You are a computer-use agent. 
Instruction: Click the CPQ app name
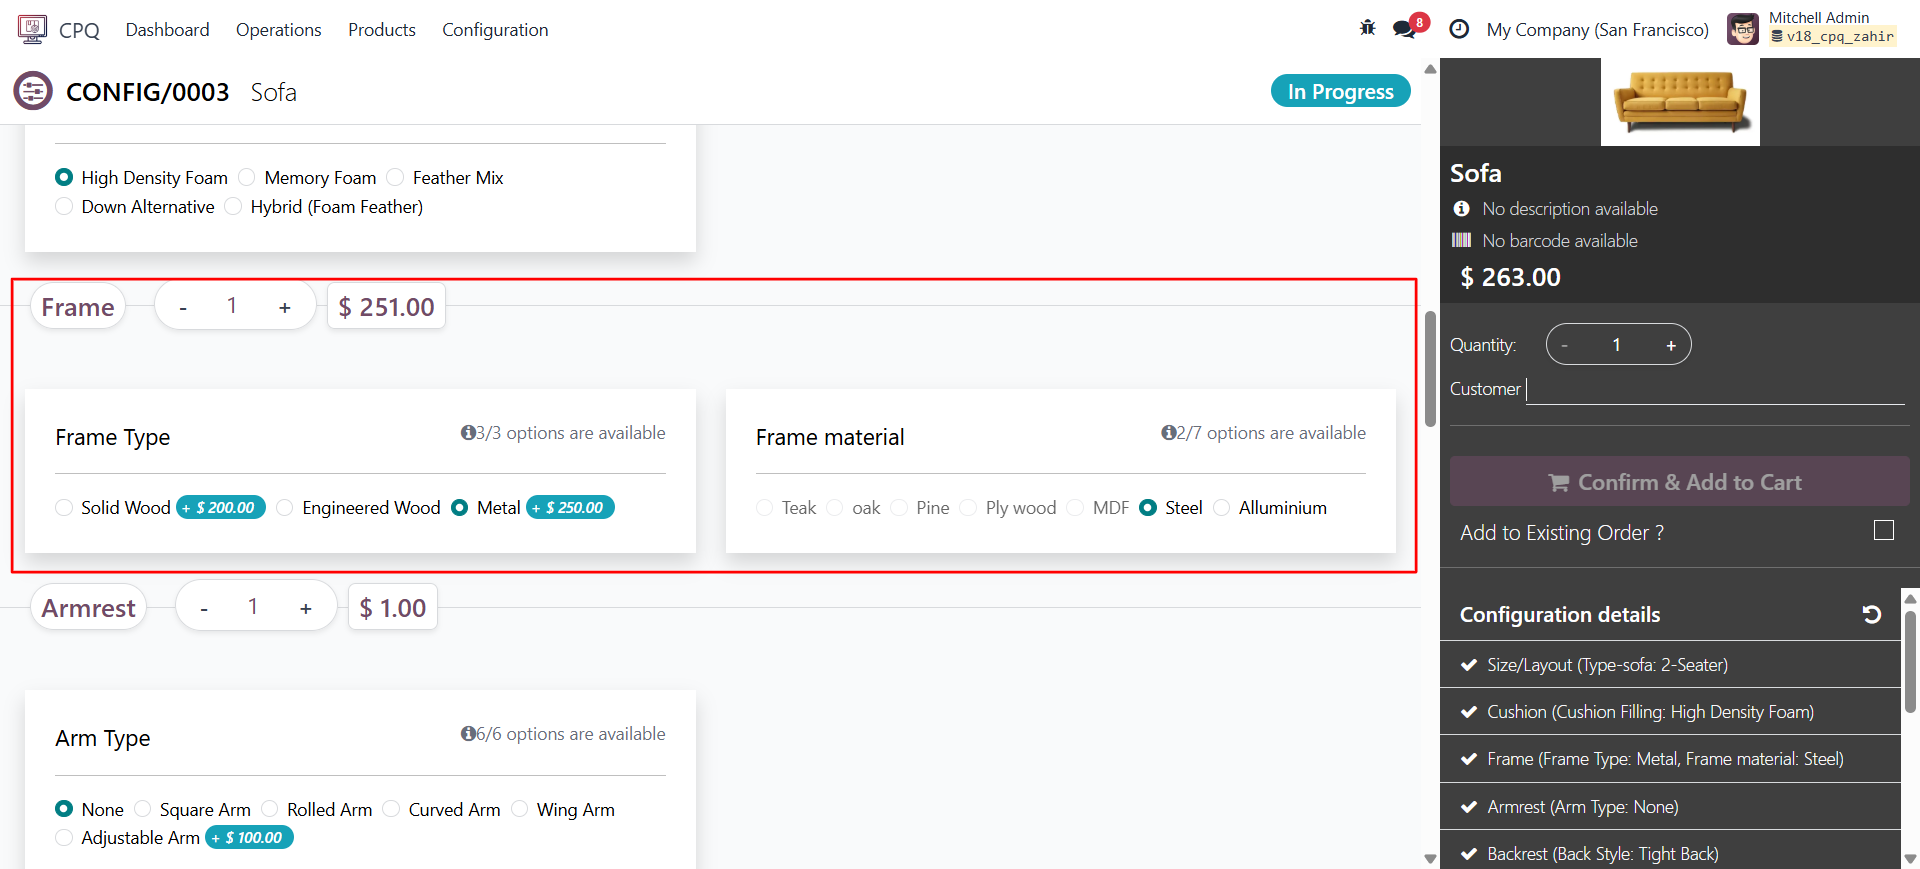79,30
